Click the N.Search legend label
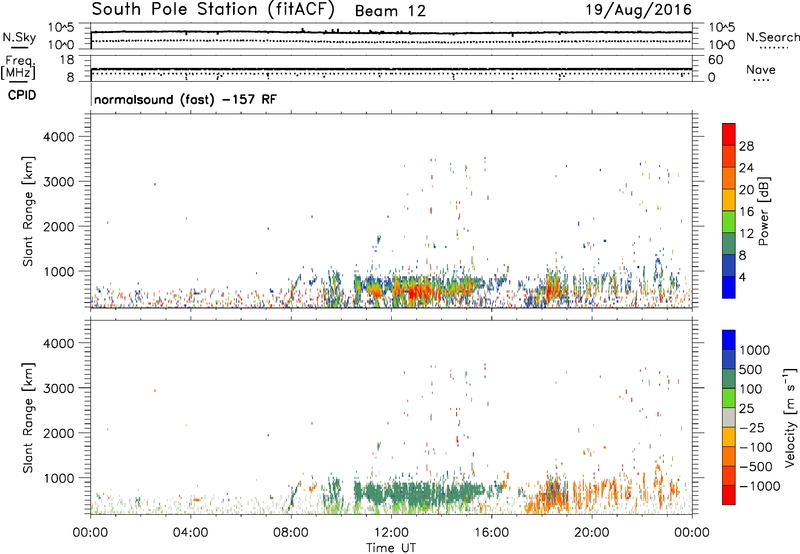 tap(773, 37)
